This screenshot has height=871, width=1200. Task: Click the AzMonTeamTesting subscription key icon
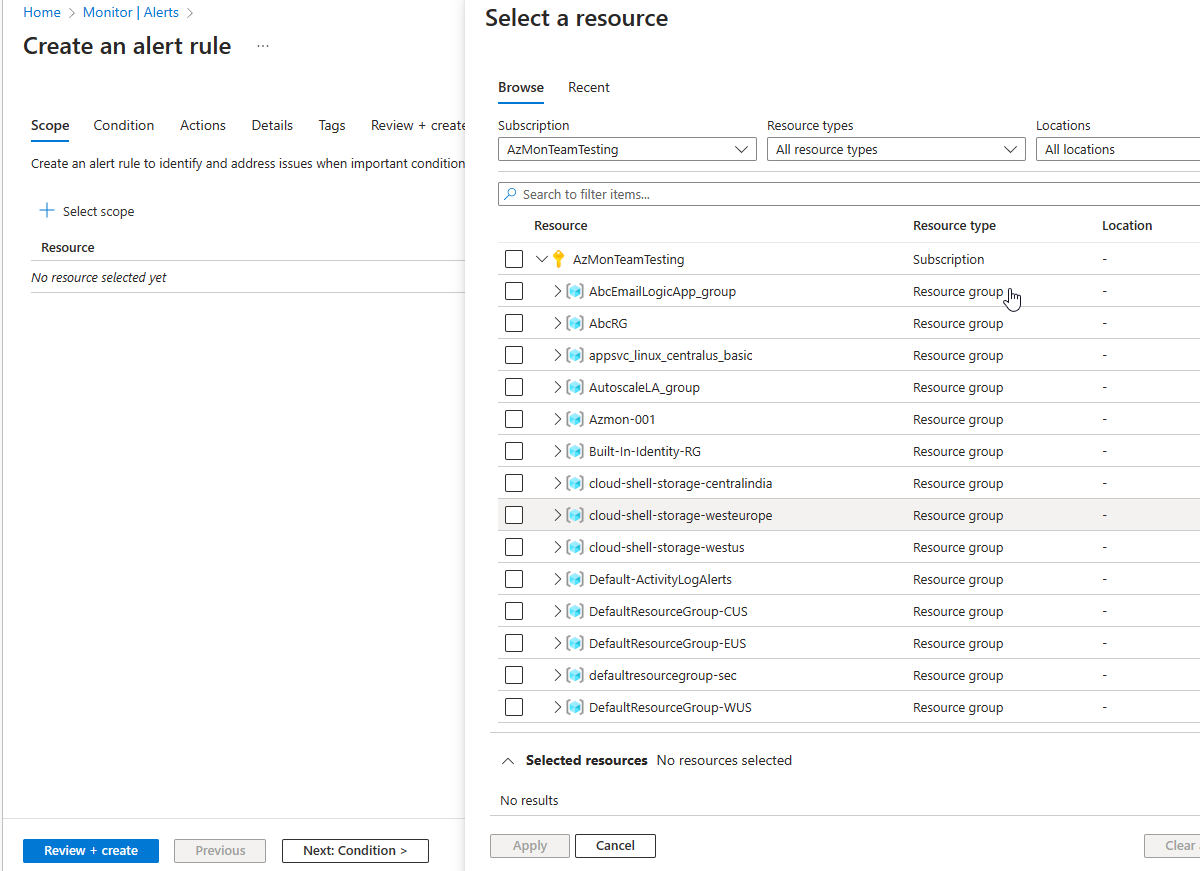[559, 259]
